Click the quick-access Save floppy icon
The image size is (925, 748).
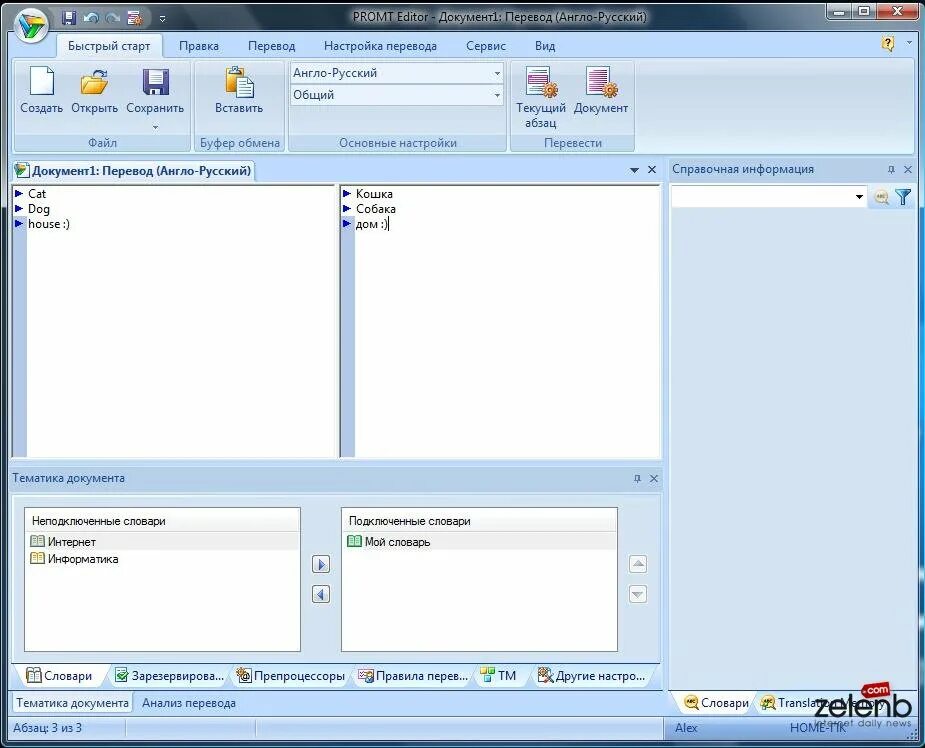point(68,18)
